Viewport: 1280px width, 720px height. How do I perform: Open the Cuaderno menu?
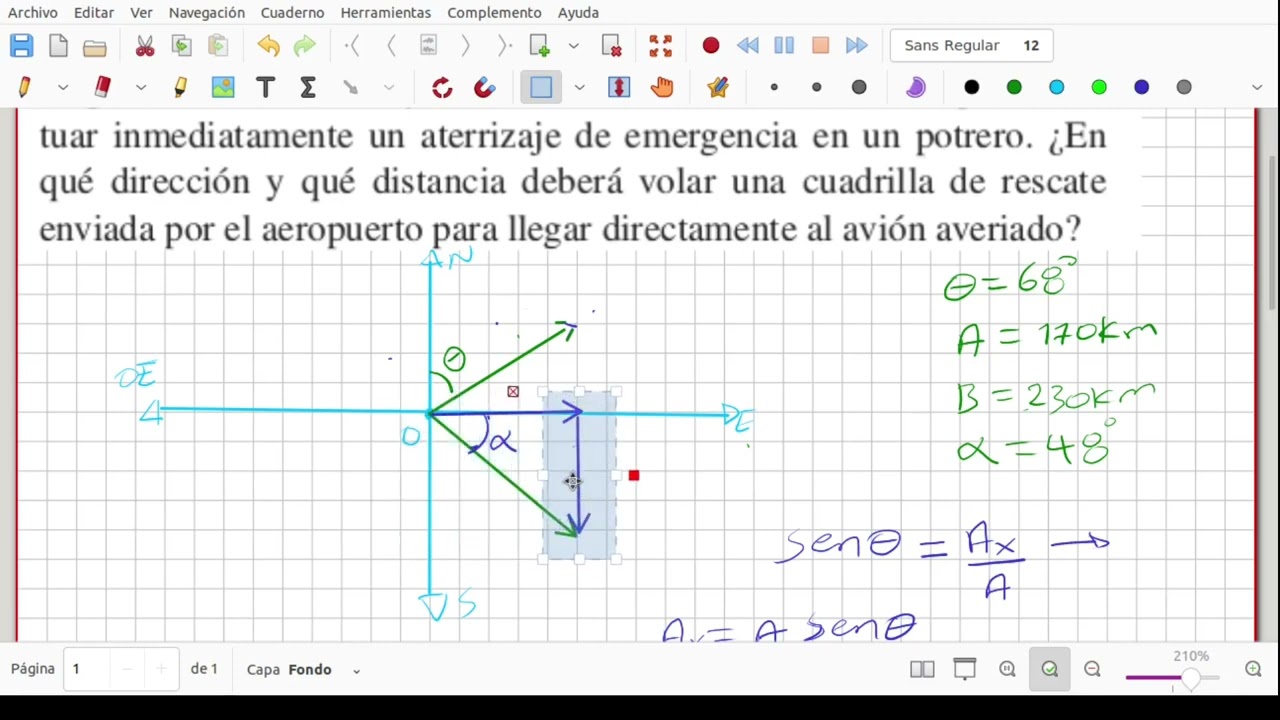click(292, 12)
